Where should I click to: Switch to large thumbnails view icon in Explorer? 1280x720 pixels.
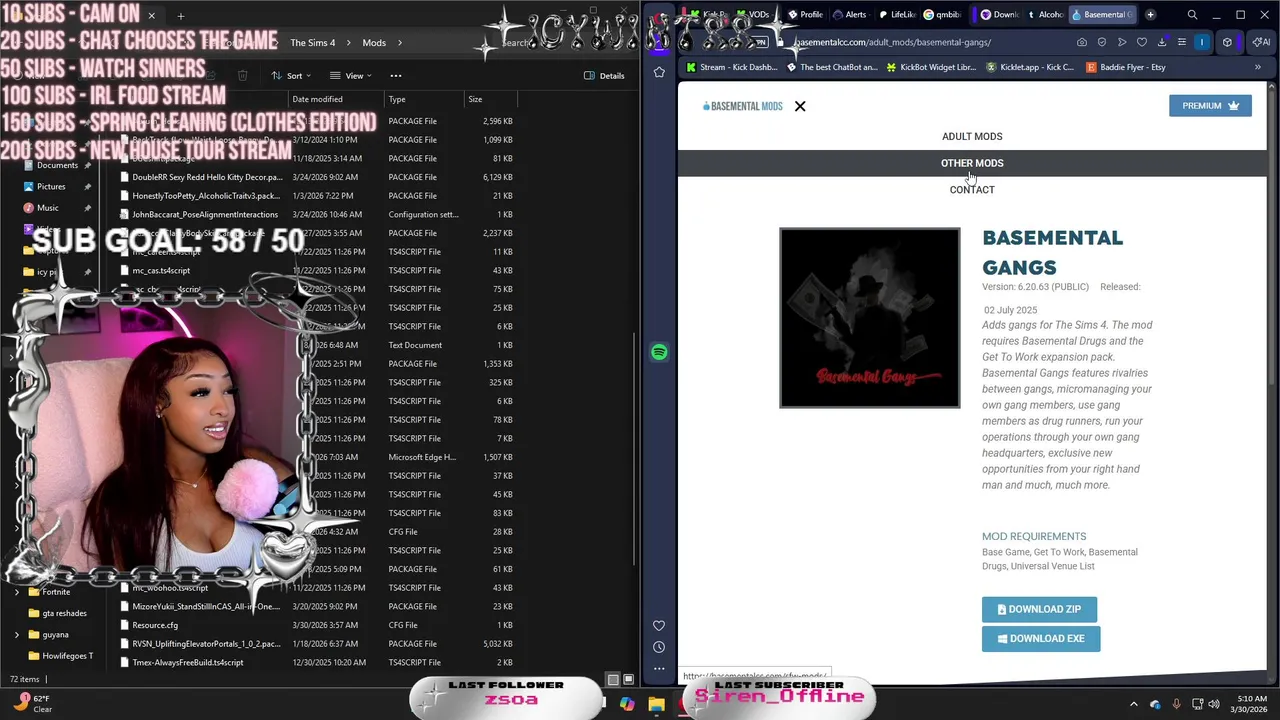point(630,680)
